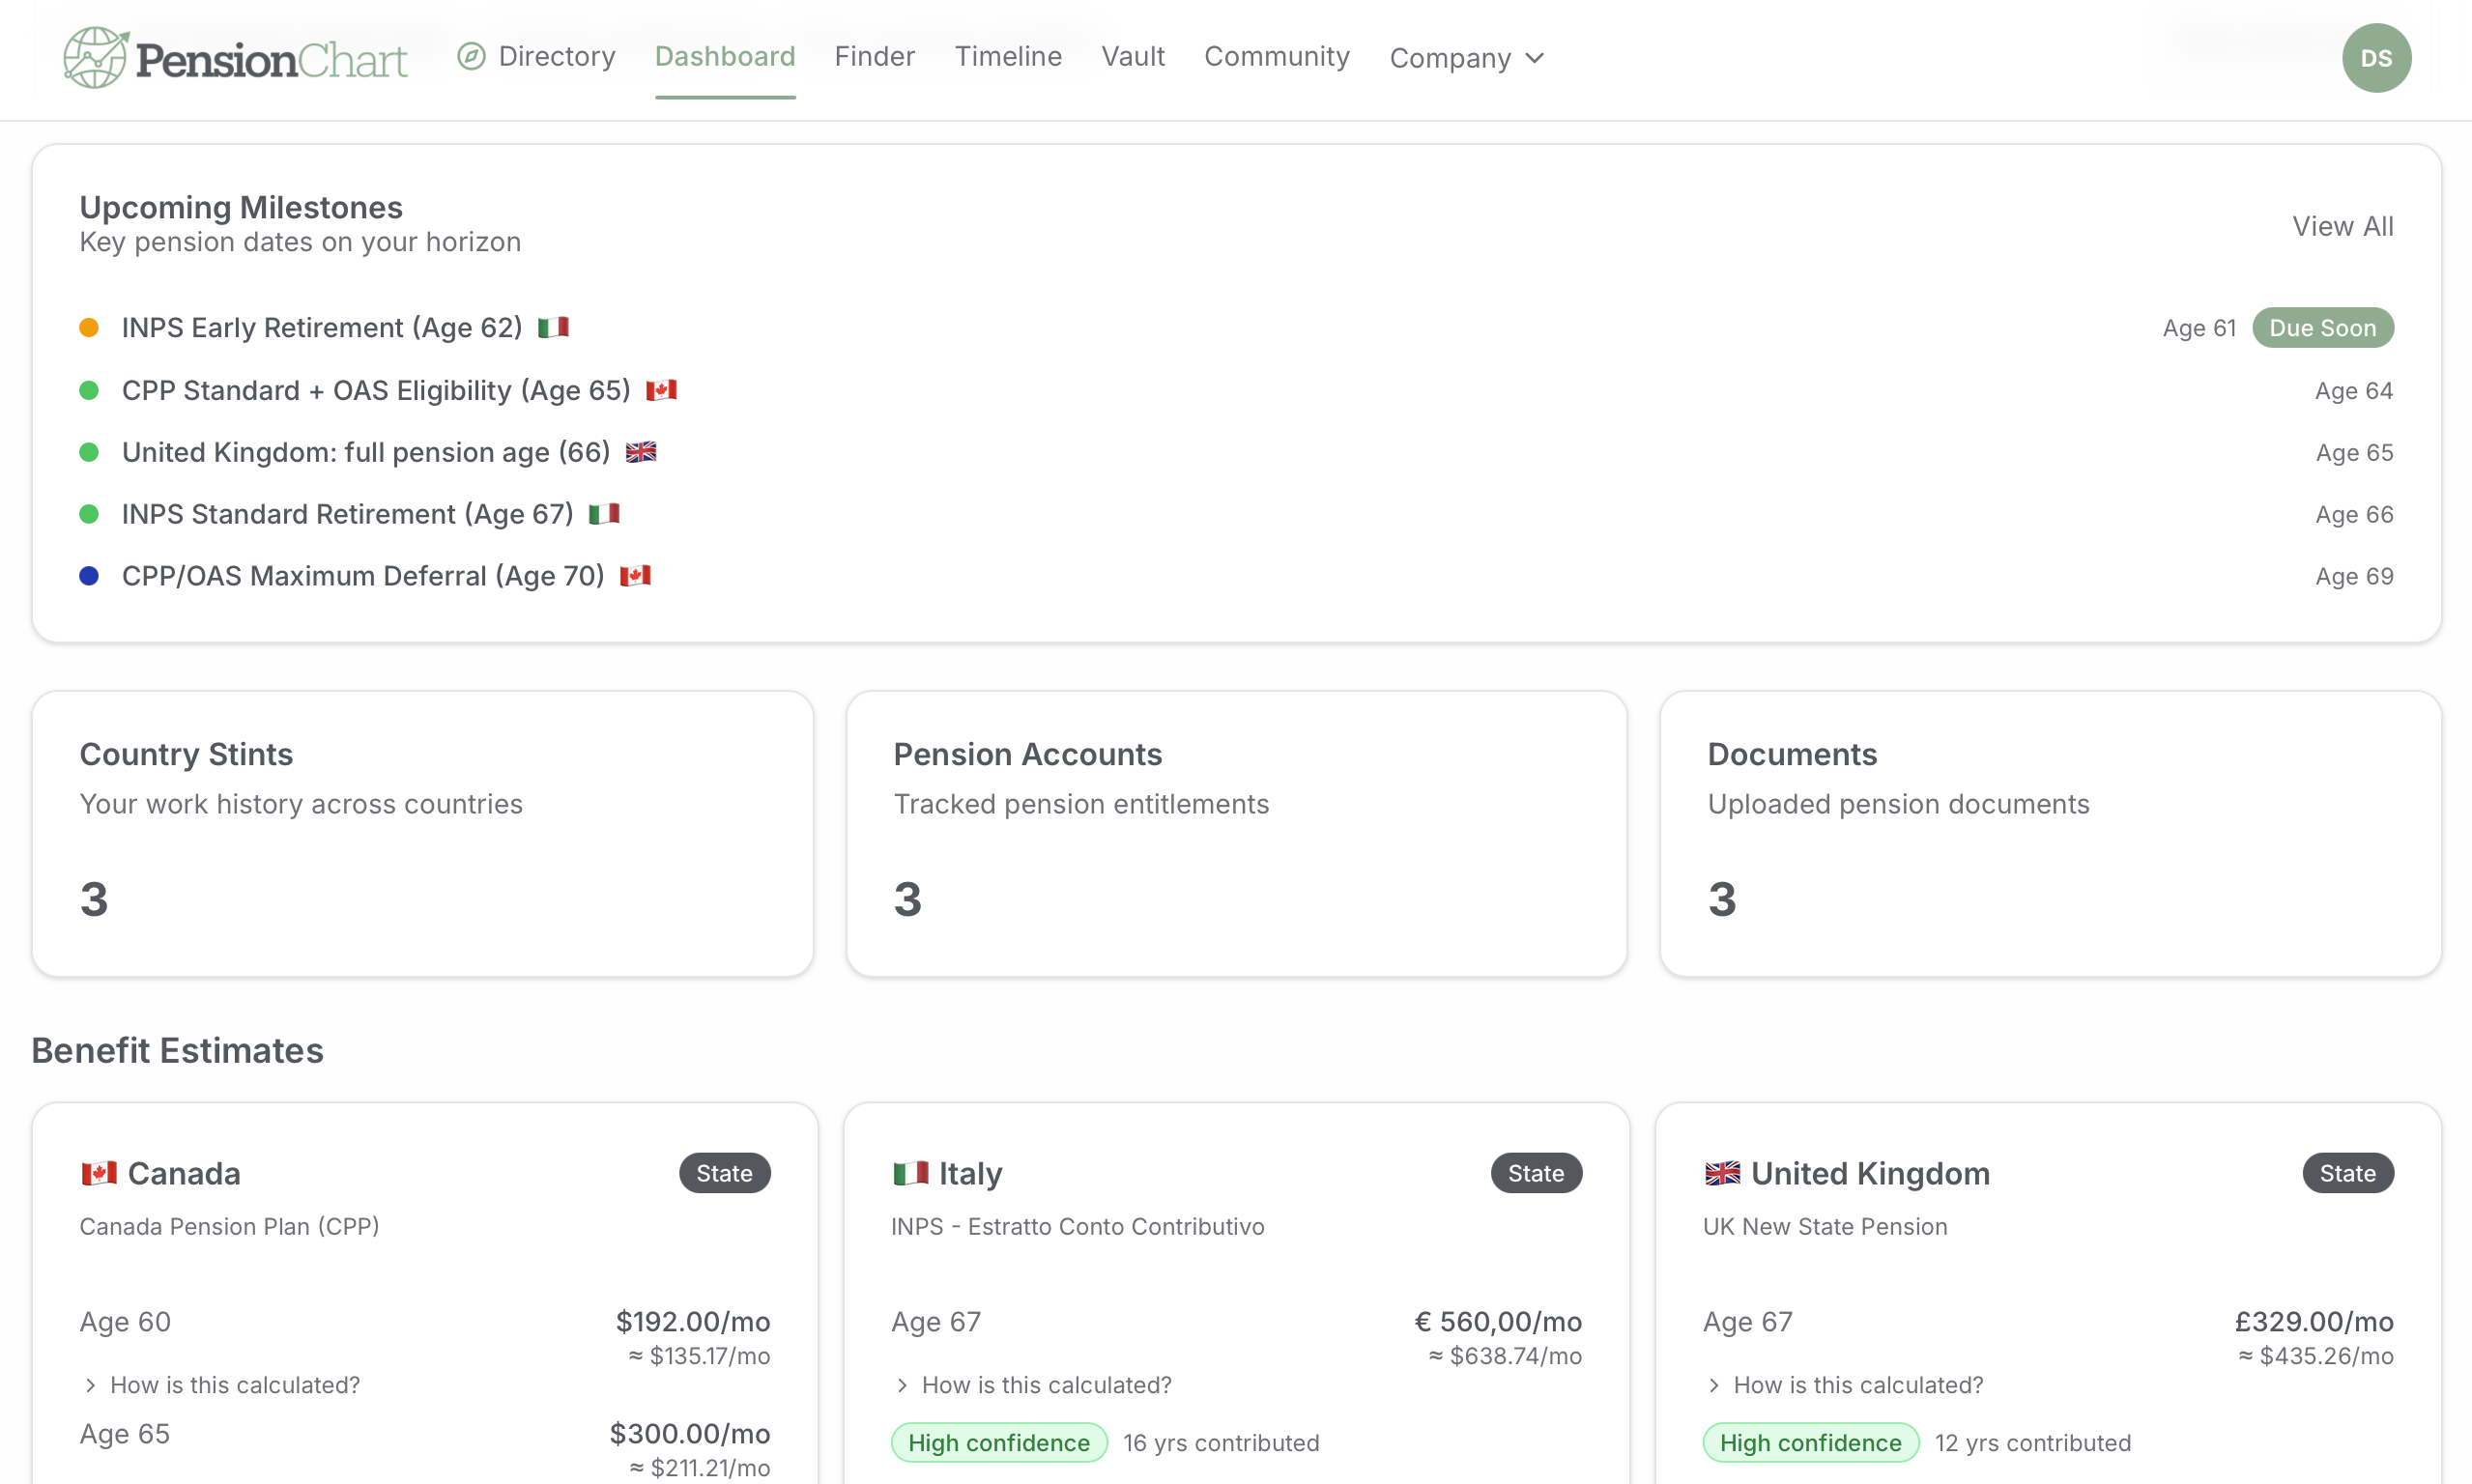The height and width of the screenshot is (1484, 2472).
Task: Click 'UK New State Pension' subtitle
Action: coord(1825,1226)
